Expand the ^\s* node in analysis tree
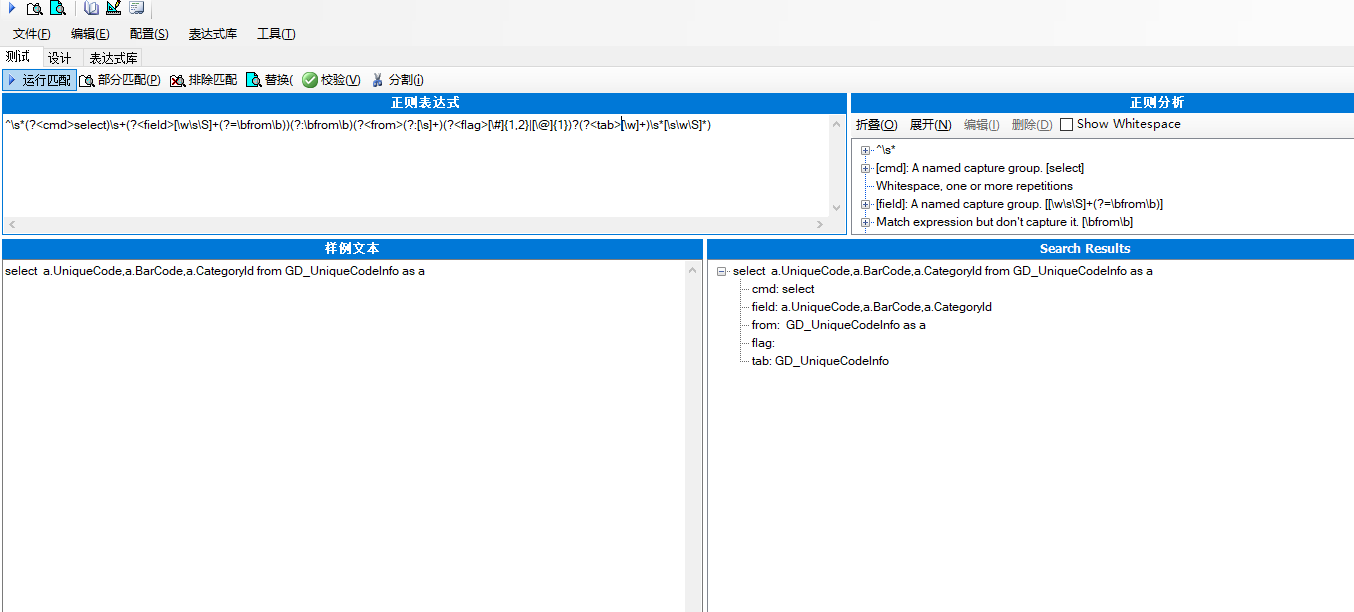Viewport: 1354px width, 612px height. [866, 150]
